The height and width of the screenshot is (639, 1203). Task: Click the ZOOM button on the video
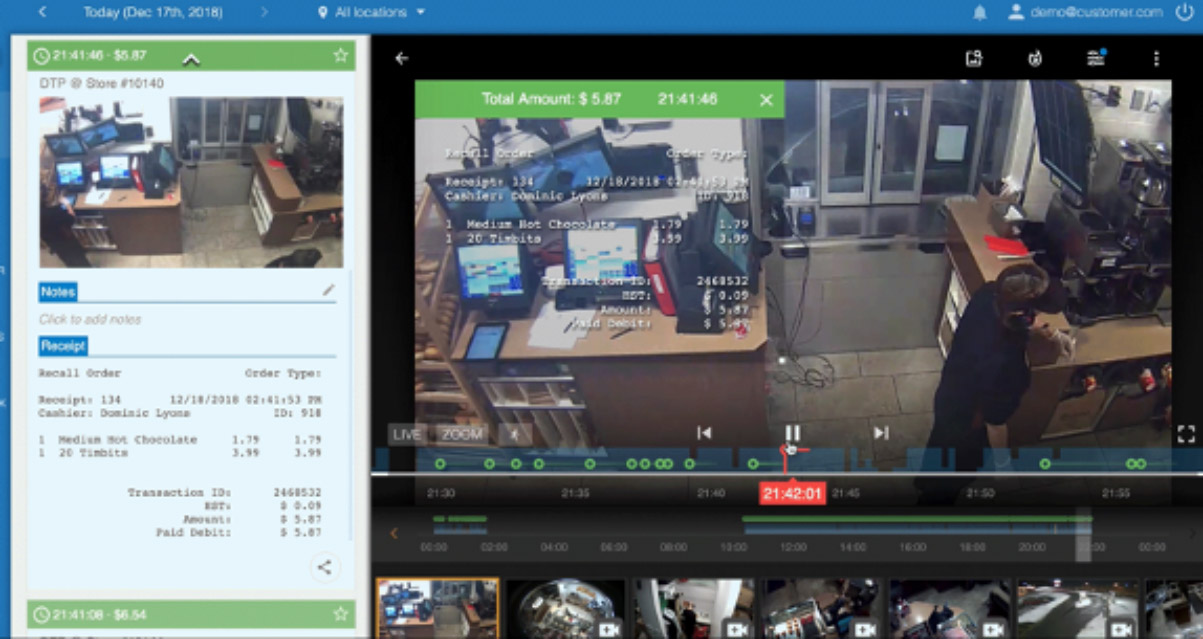[462, 434]
